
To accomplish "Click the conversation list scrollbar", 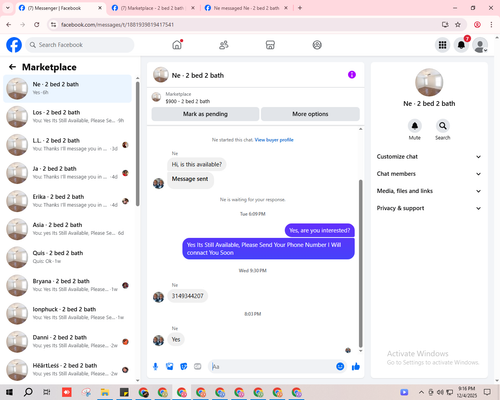I will point(138,144).
